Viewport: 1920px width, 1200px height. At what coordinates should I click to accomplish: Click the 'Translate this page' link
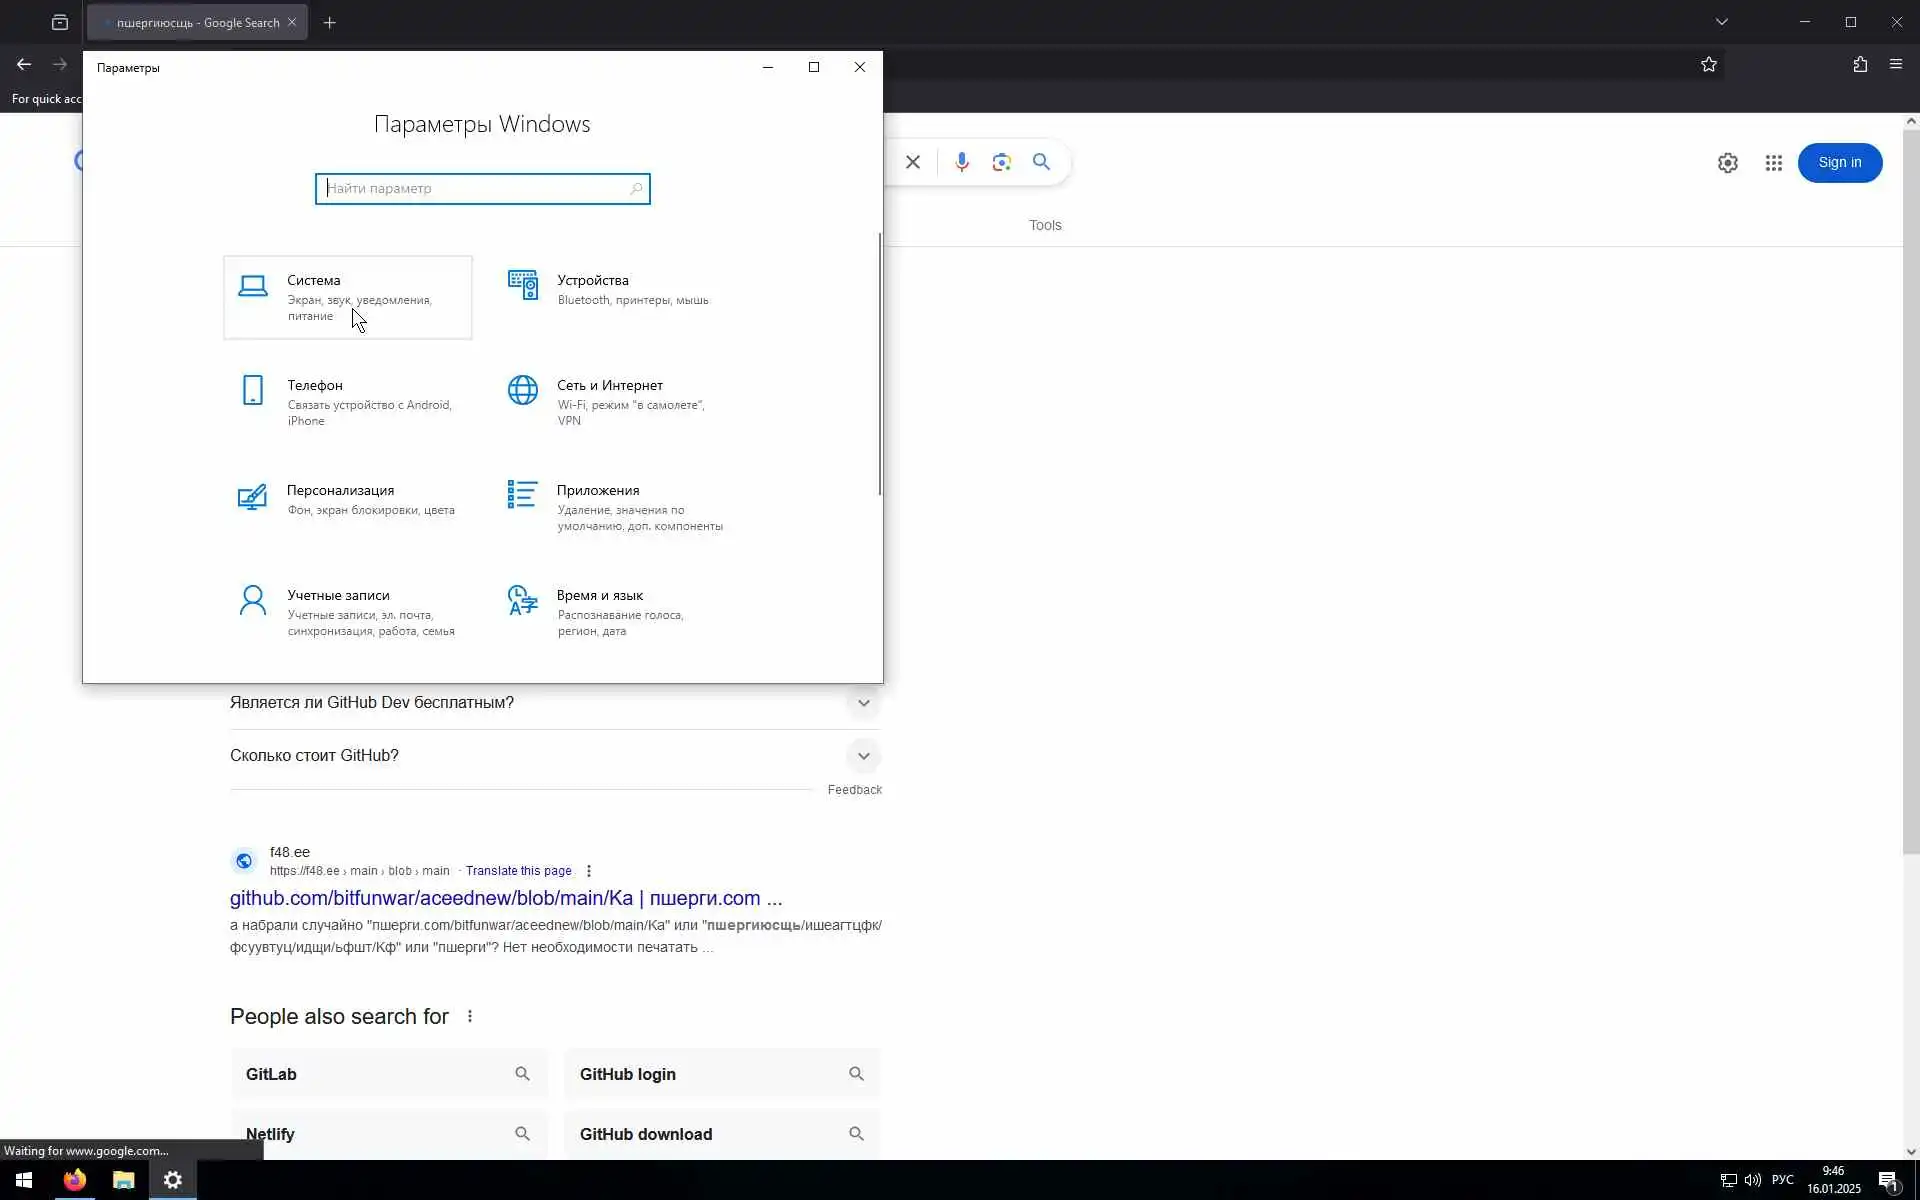(x=518, y=871)
